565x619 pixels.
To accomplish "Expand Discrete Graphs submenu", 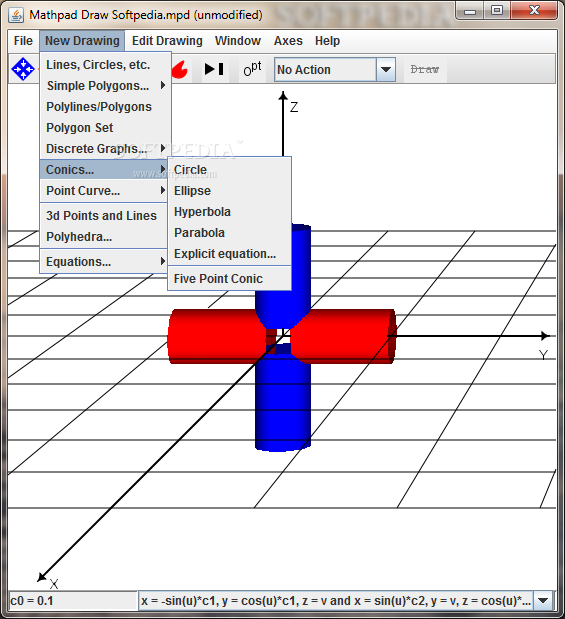I will (105, 148).
